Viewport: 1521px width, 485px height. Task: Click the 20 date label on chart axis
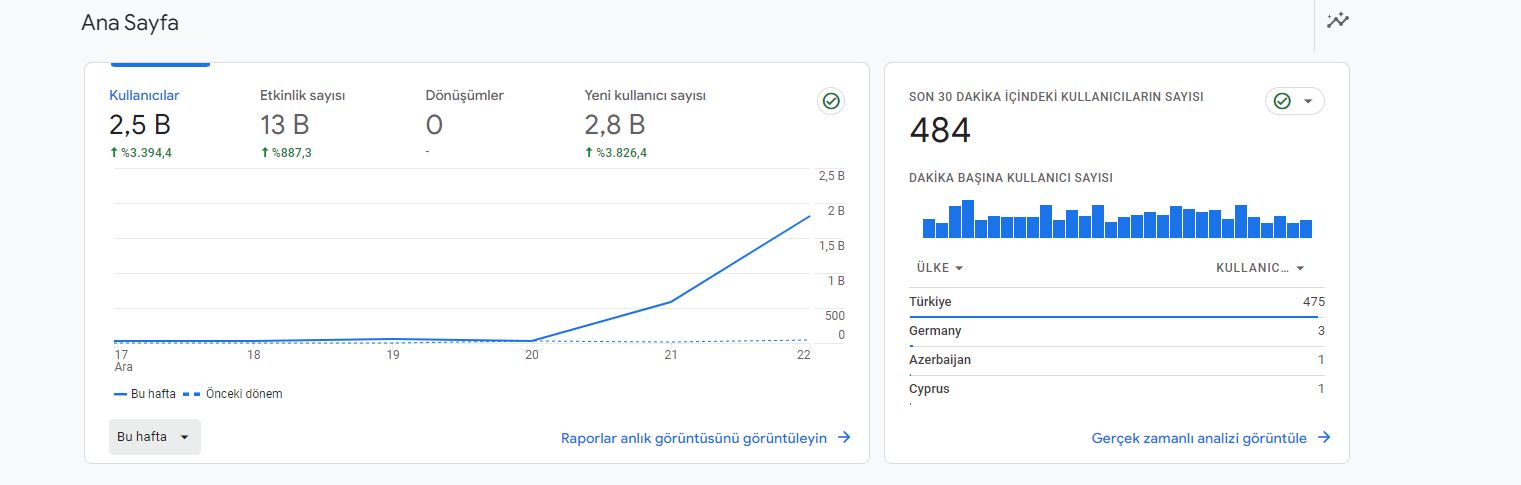[x=532, y=355]
